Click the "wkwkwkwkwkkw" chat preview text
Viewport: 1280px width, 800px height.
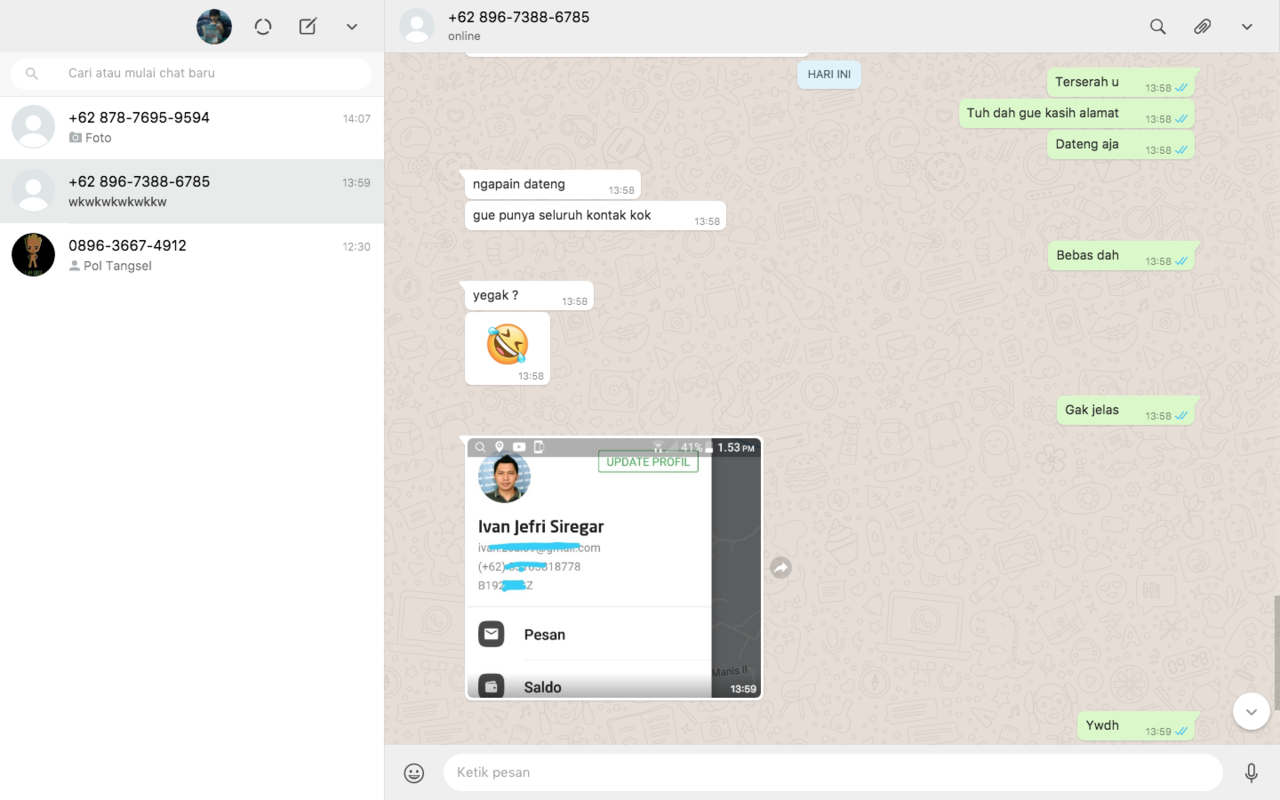click(118, 202)
